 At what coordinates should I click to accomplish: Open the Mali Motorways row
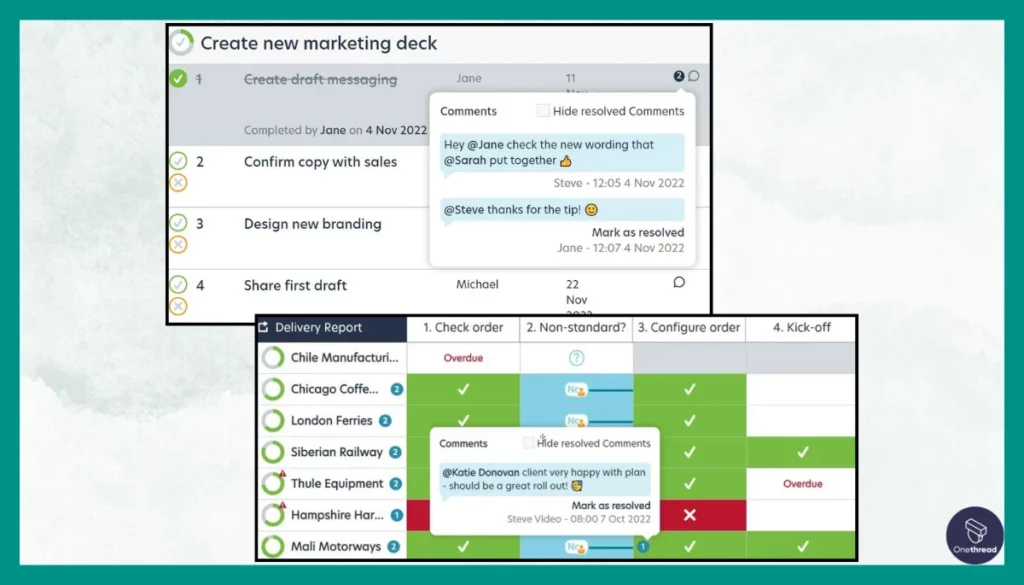coord(336,546)
